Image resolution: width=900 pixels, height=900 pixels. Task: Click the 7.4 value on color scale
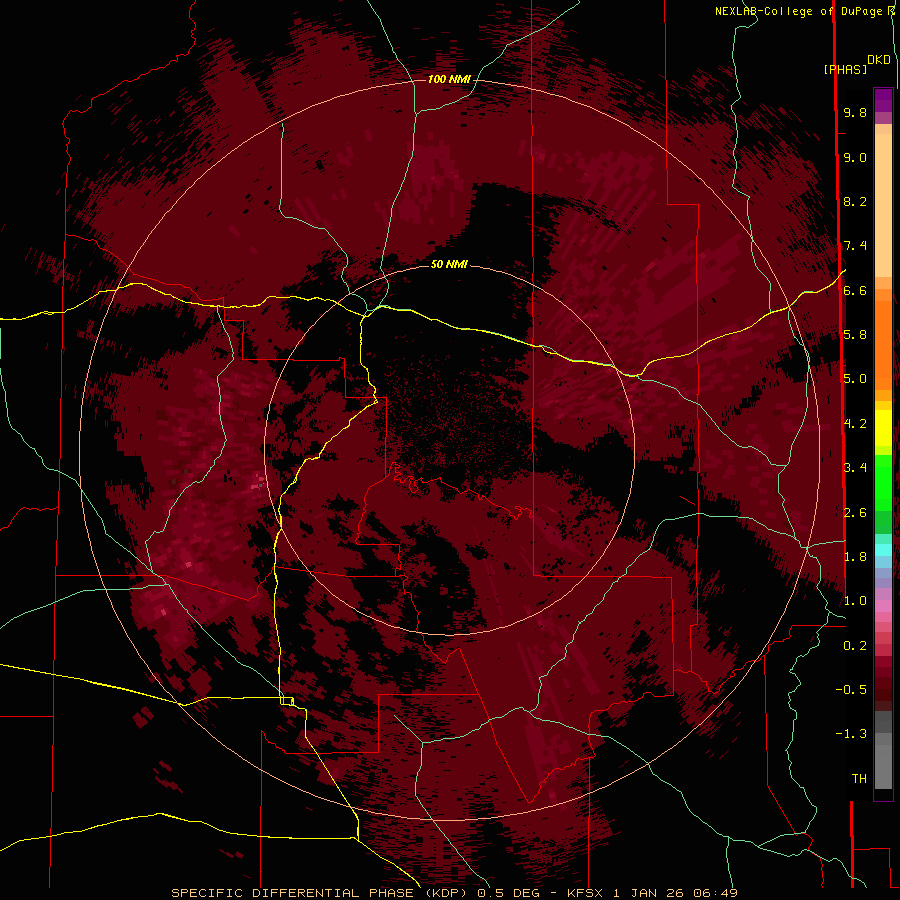[x=855, y=246]
